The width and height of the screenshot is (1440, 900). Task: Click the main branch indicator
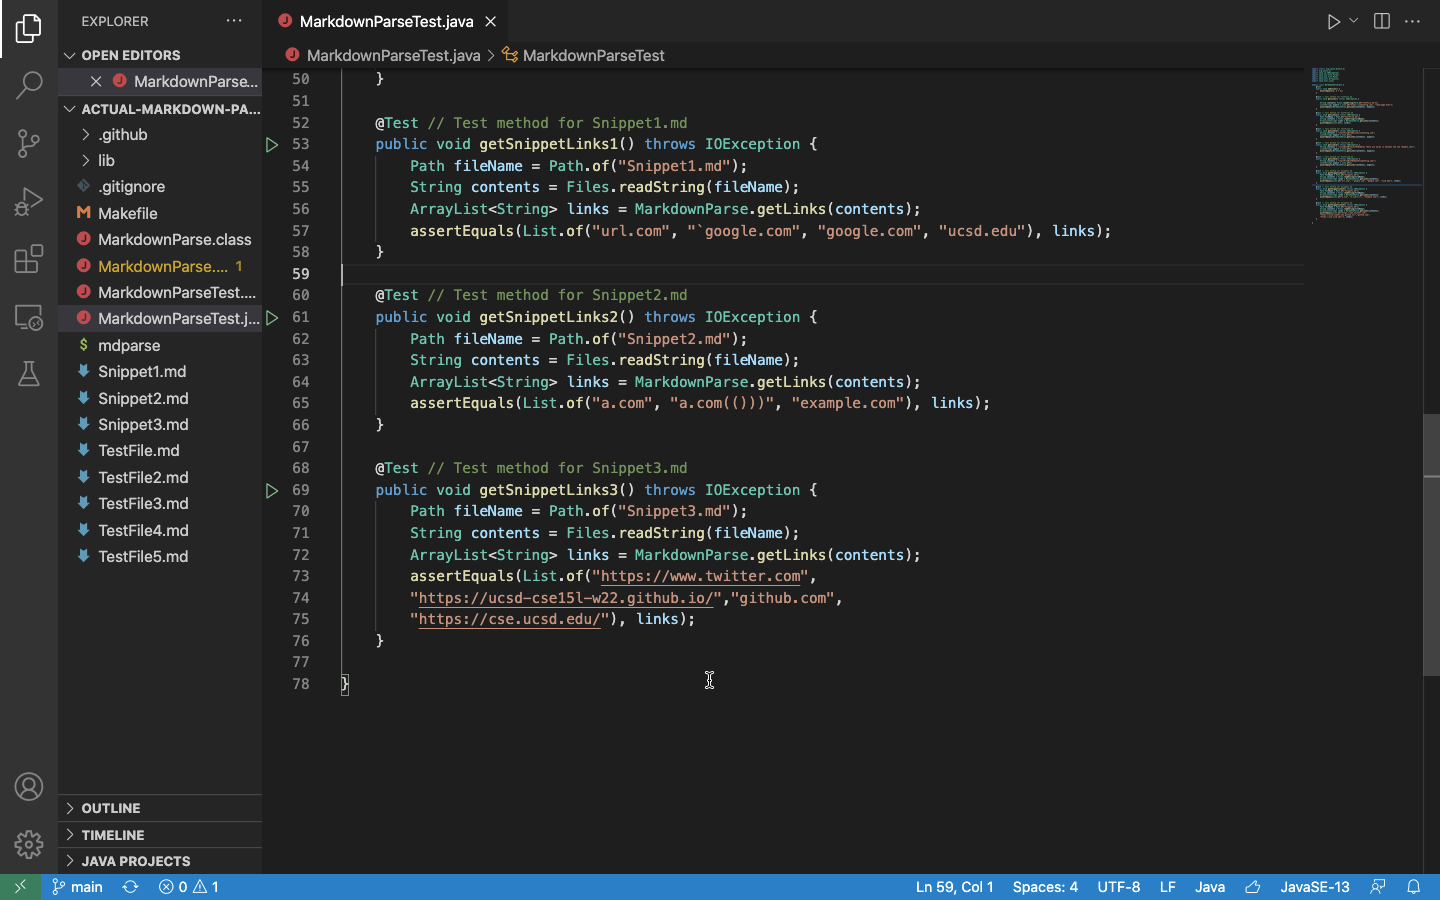pyautogui.click(x=77, y=887)
